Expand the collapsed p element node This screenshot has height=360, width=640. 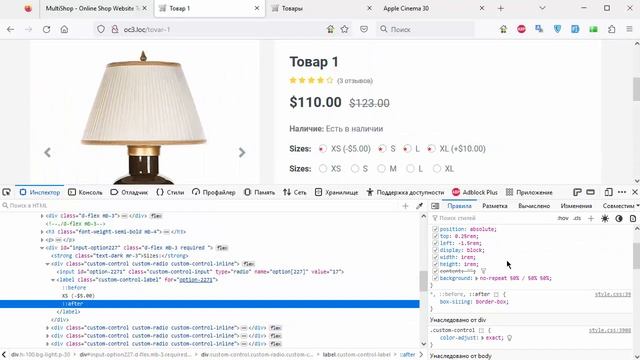(42, 240)
